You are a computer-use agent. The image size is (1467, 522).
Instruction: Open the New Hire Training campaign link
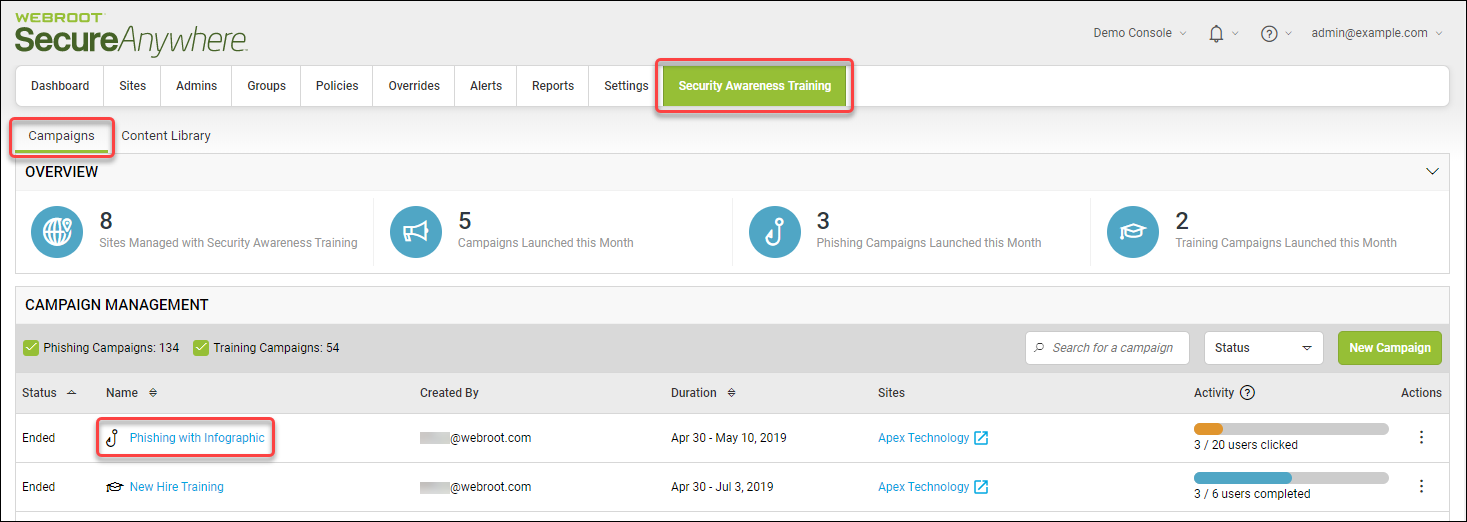tap(177, 487)
